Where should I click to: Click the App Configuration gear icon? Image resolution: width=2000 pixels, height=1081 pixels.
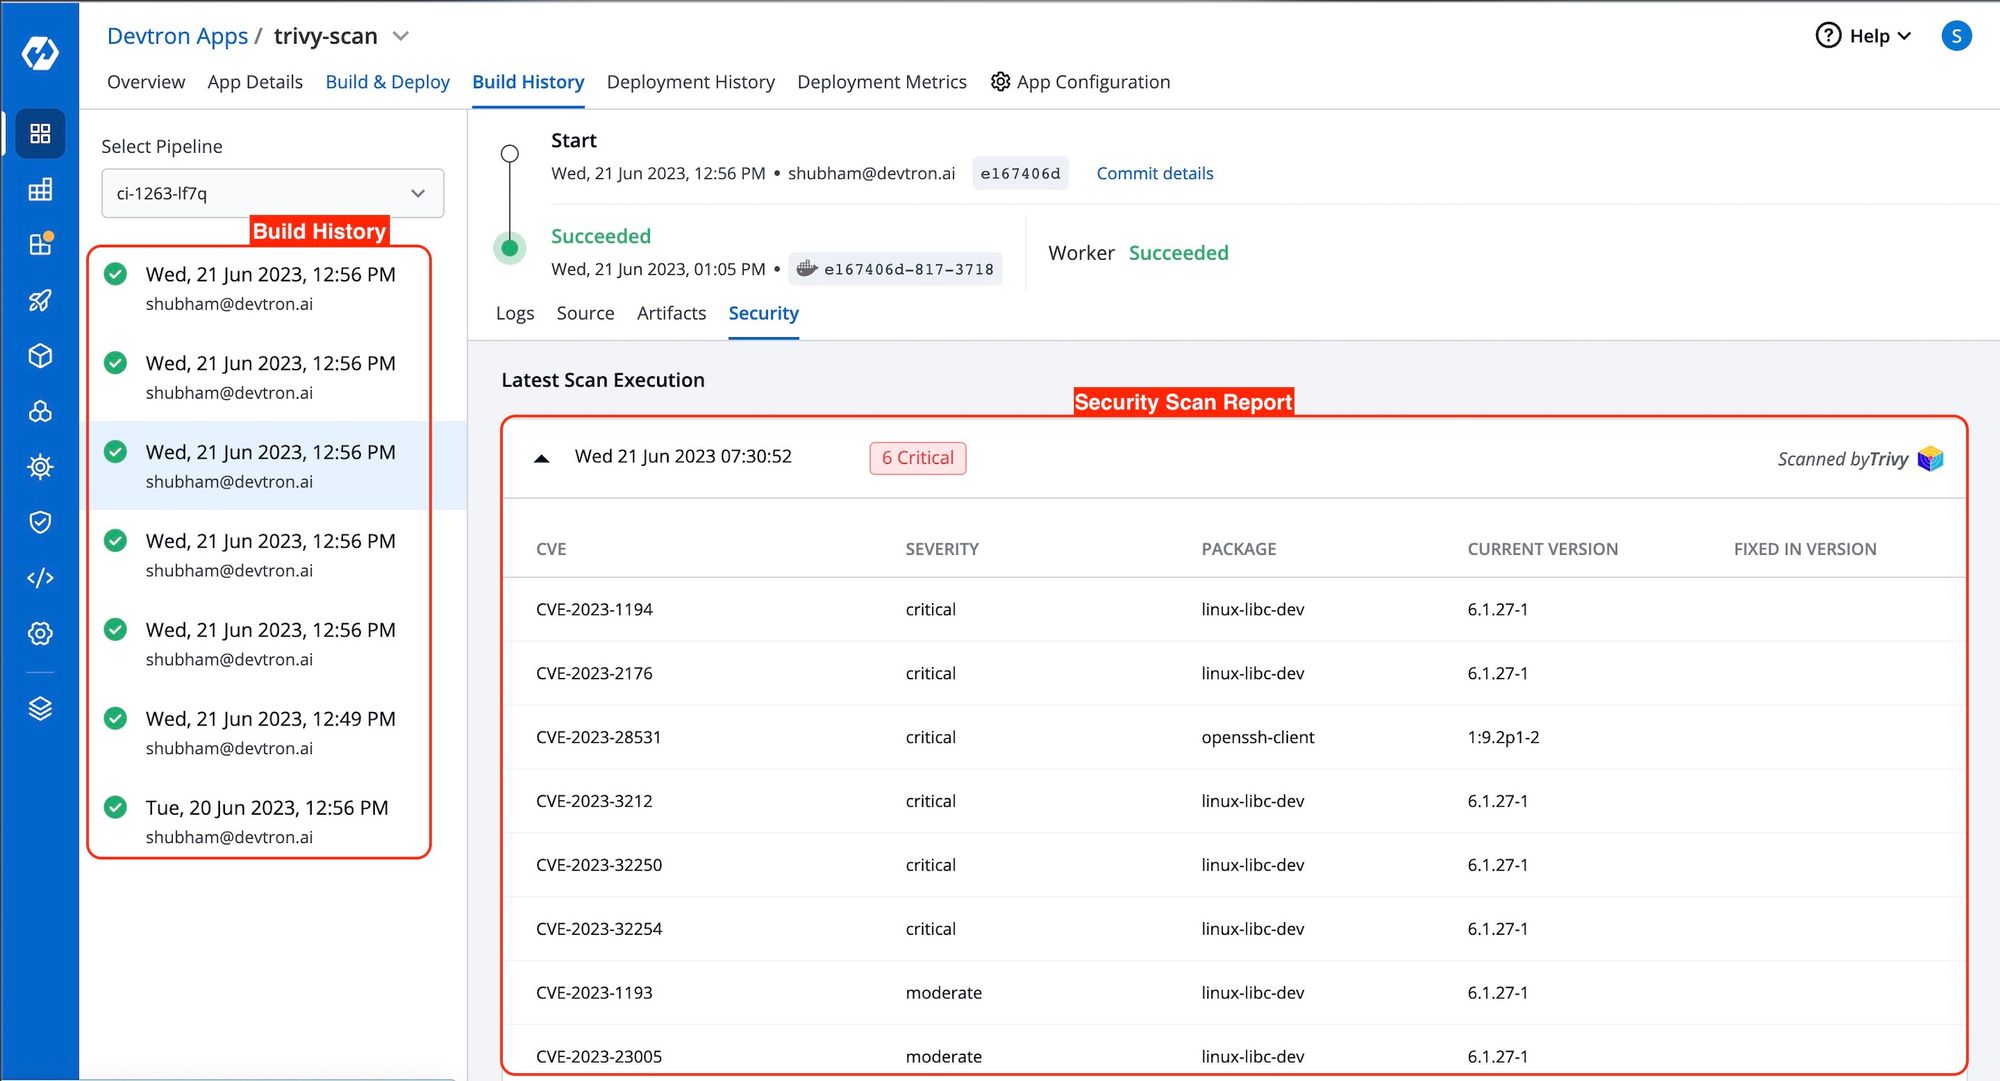point(1000,82)
